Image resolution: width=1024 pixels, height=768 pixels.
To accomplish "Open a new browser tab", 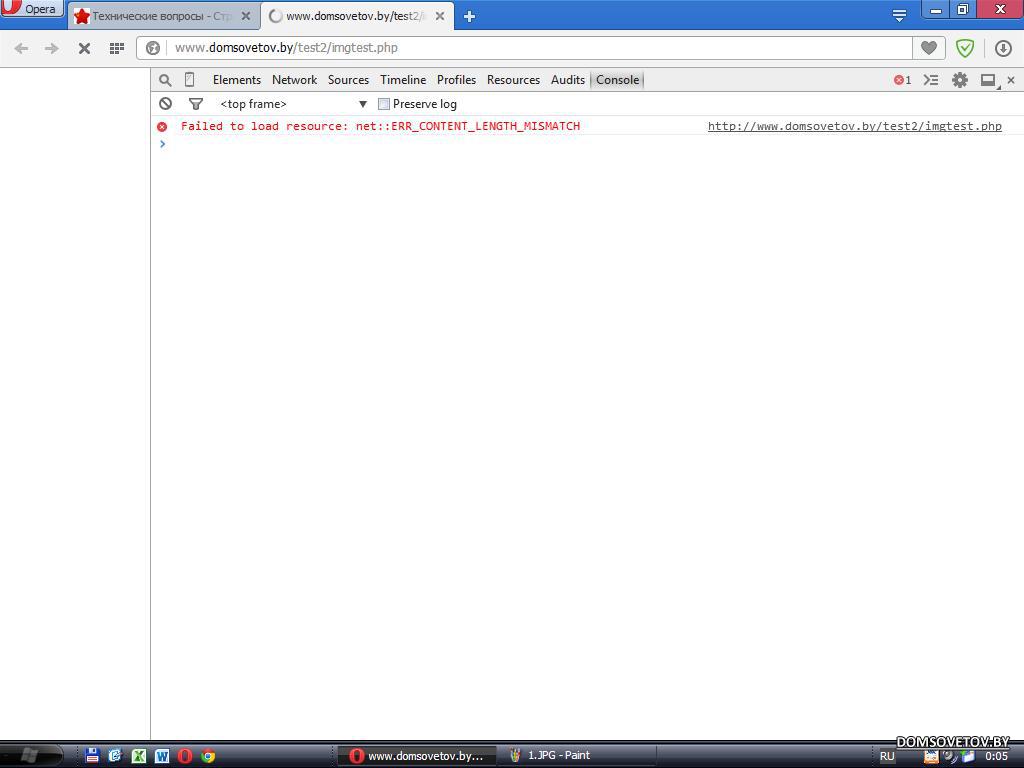I will tap(469, 16).
